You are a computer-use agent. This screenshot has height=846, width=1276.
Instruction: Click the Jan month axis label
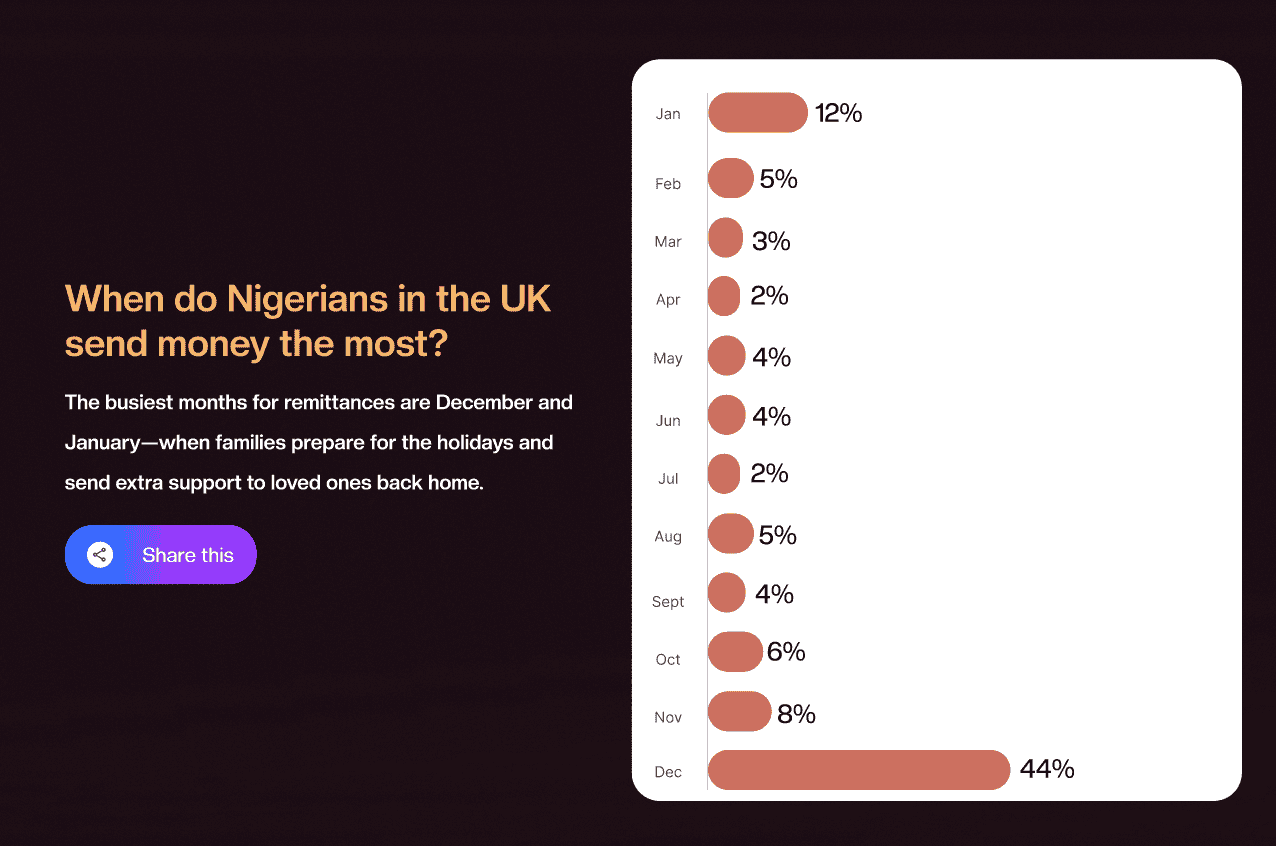668,114
